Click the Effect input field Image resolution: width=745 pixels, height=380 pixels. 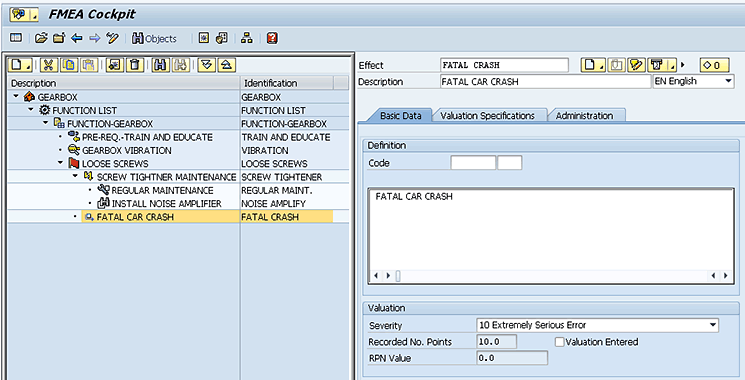coord(504,65)
